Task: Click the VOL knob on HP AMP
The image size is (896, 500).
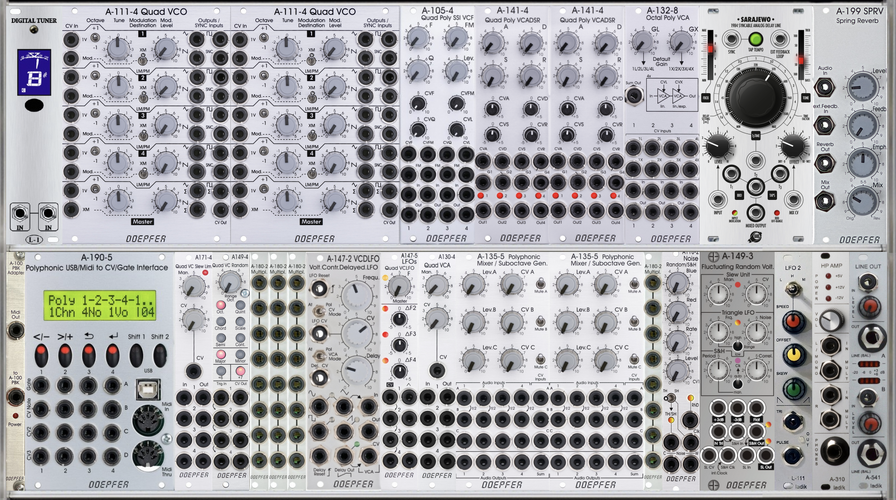Action: [831, 322]
